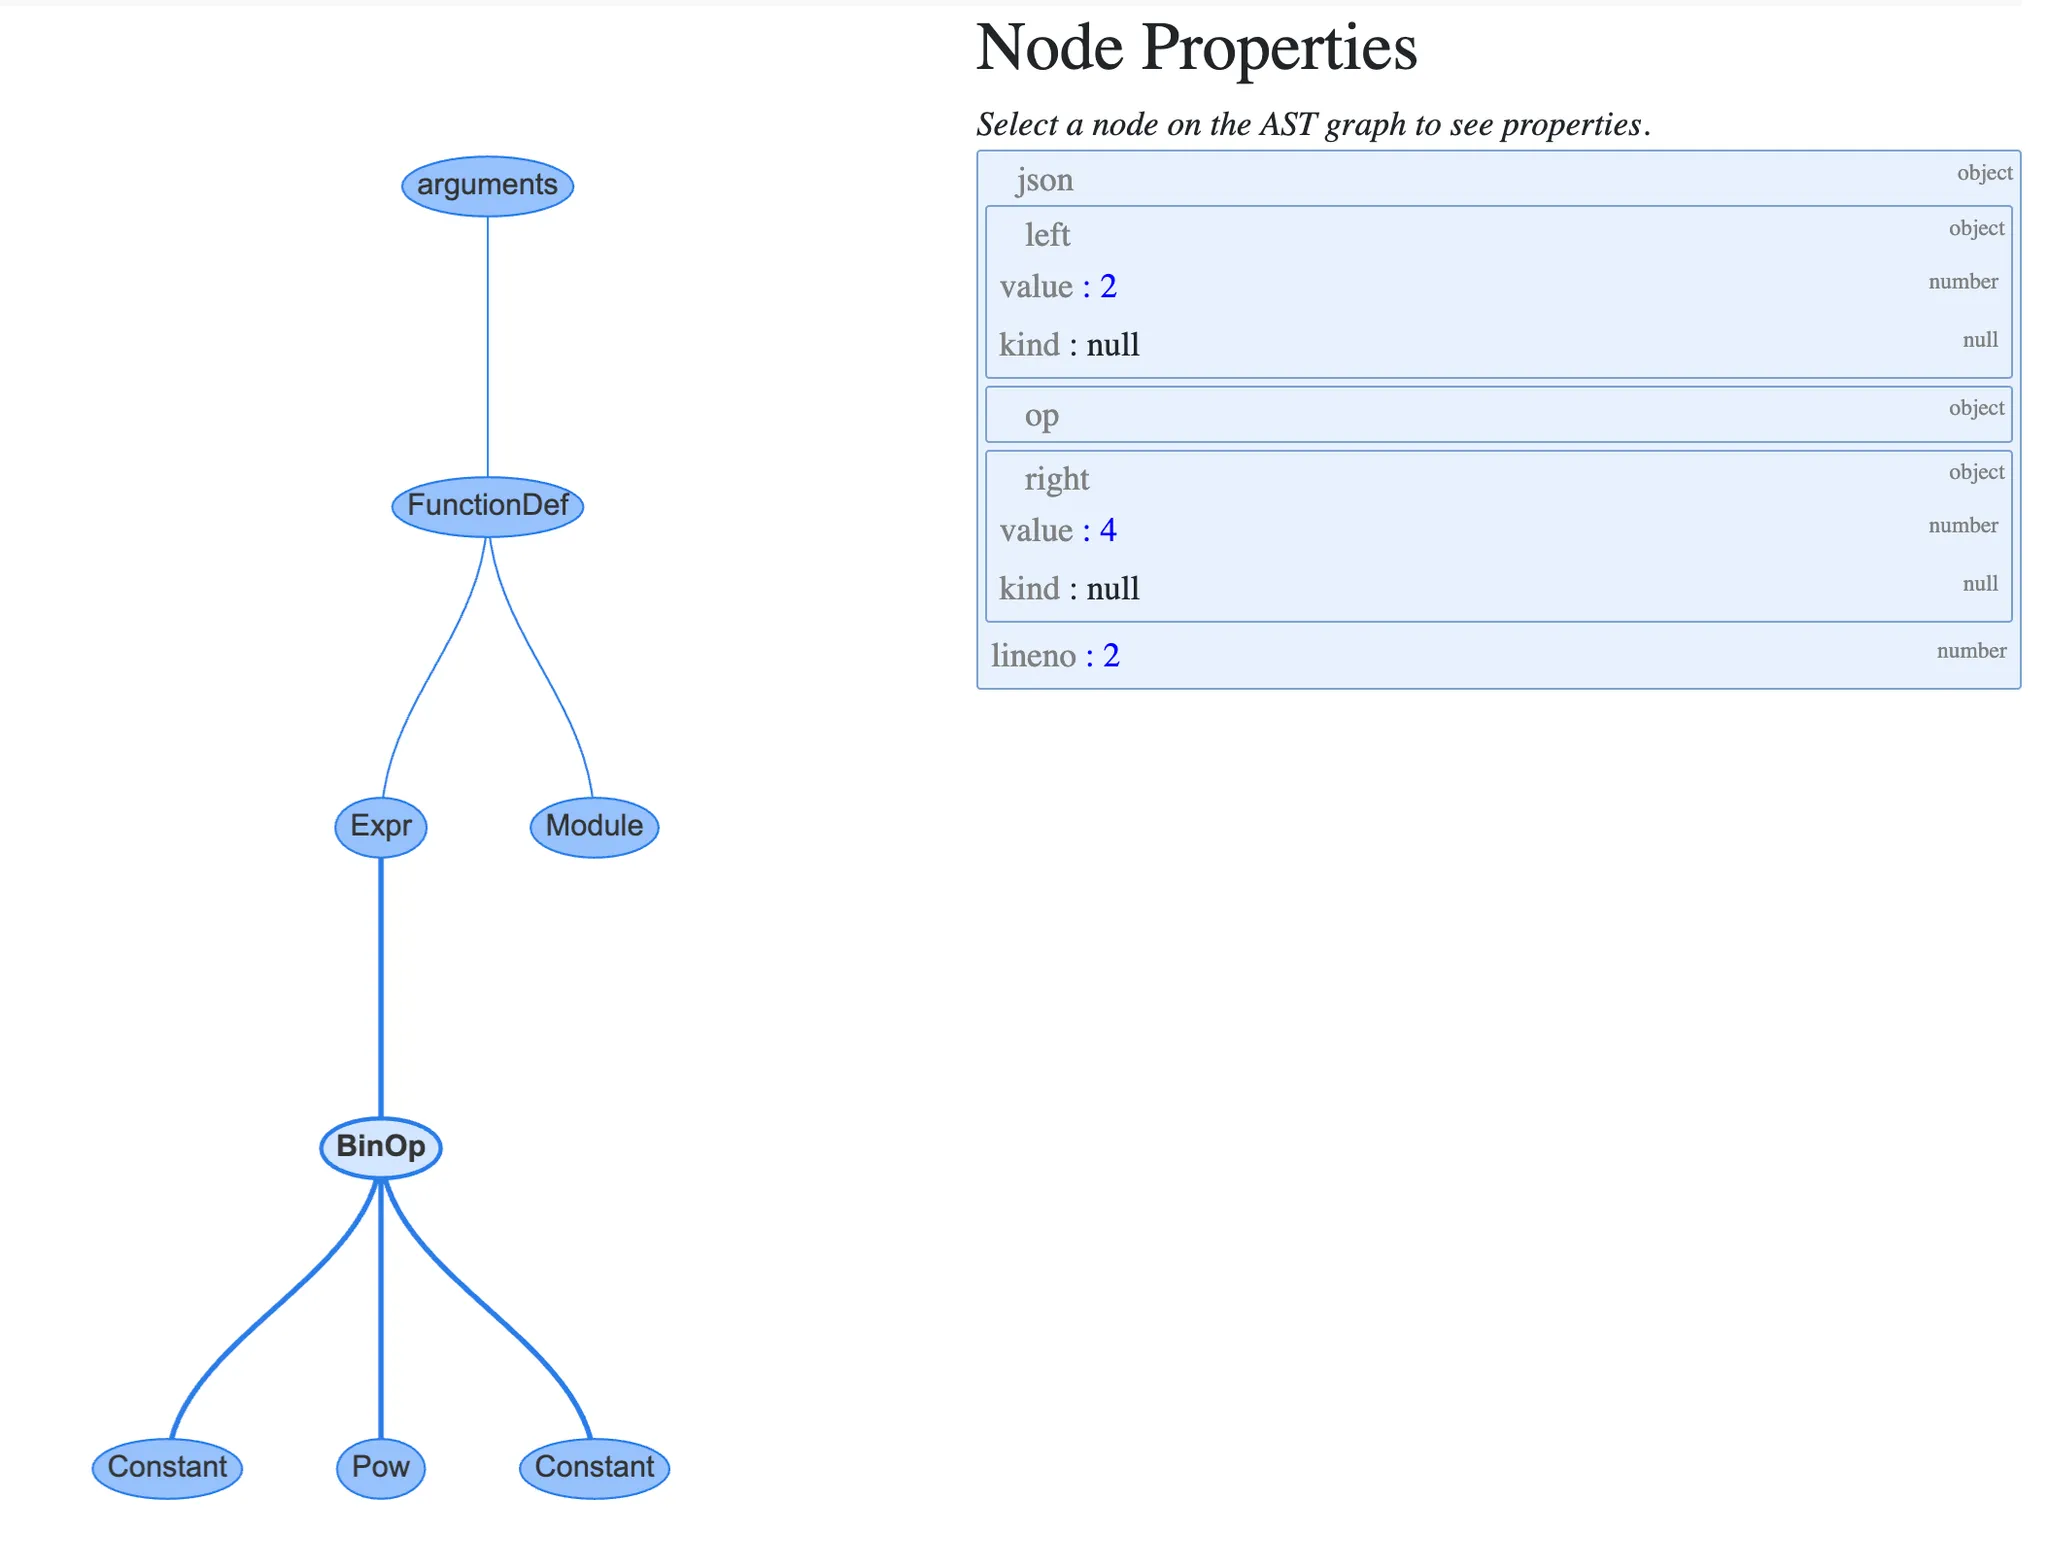Collapse the left object section

tap(1047, 235)
